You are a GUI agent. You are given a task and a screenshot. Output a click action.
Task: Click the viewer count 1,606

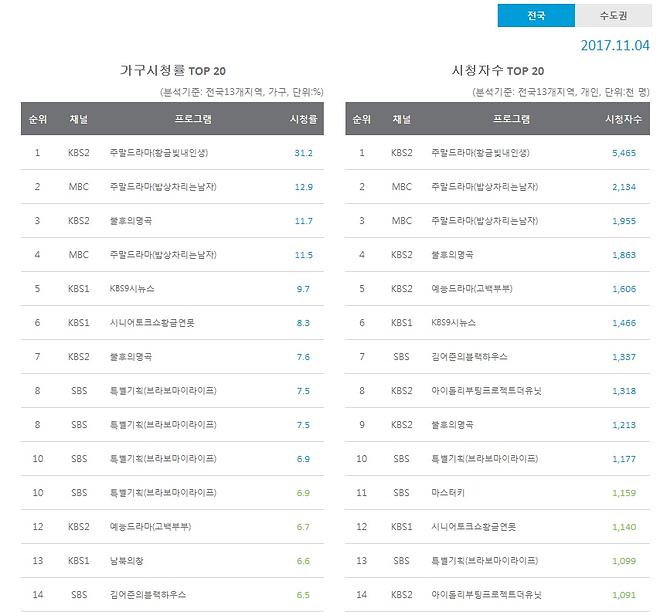pyautogui.click(x=624, y=289)
